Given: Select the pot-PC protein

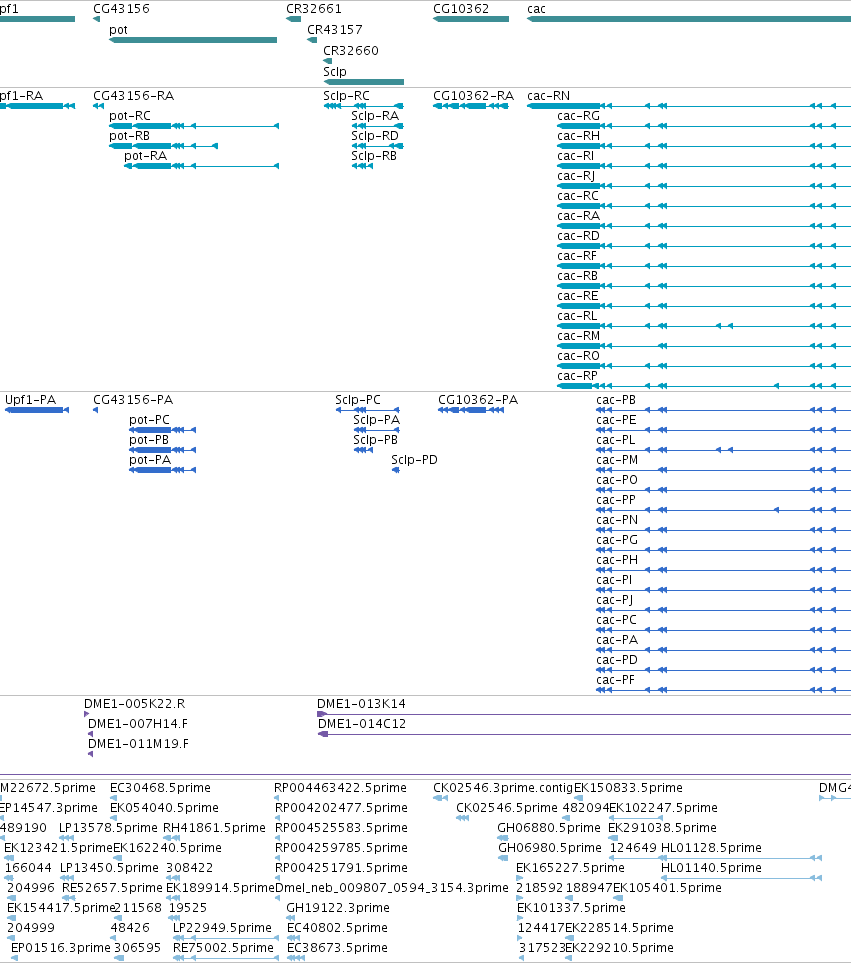Looking at the screenshot, I should [x=163, y=430].
